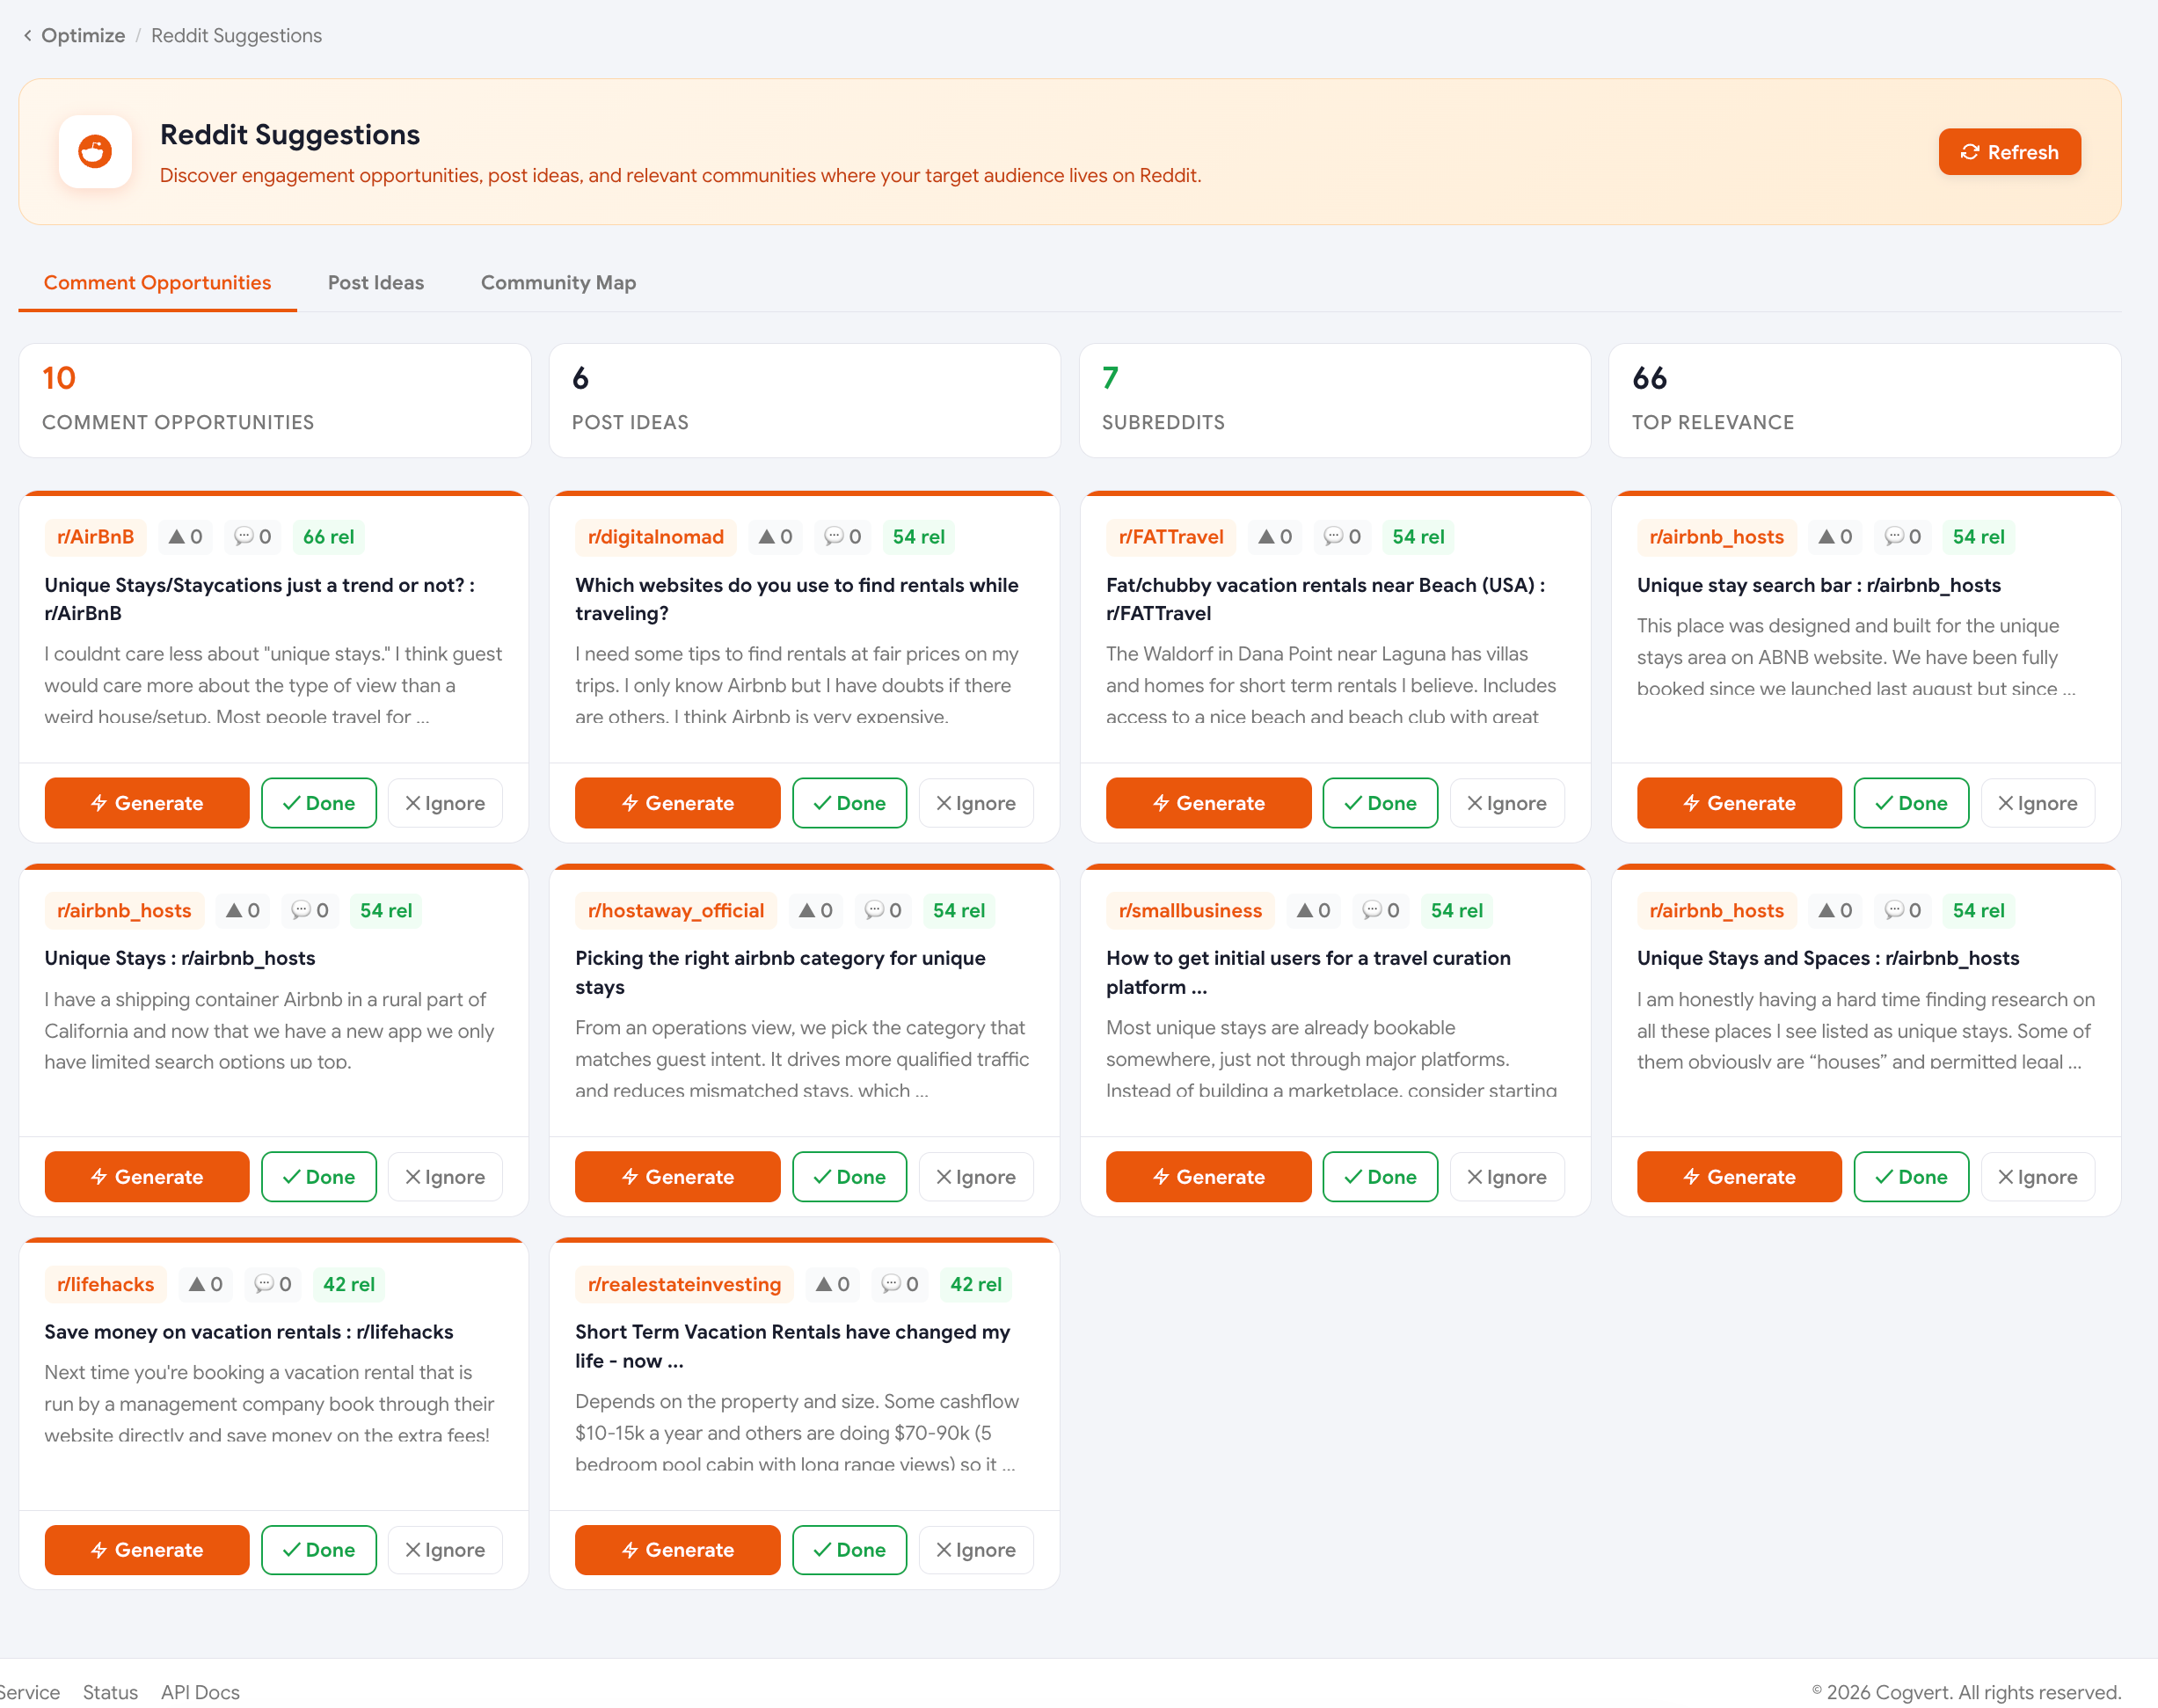Open 'Which websites do you use' post title

(796, 599)
